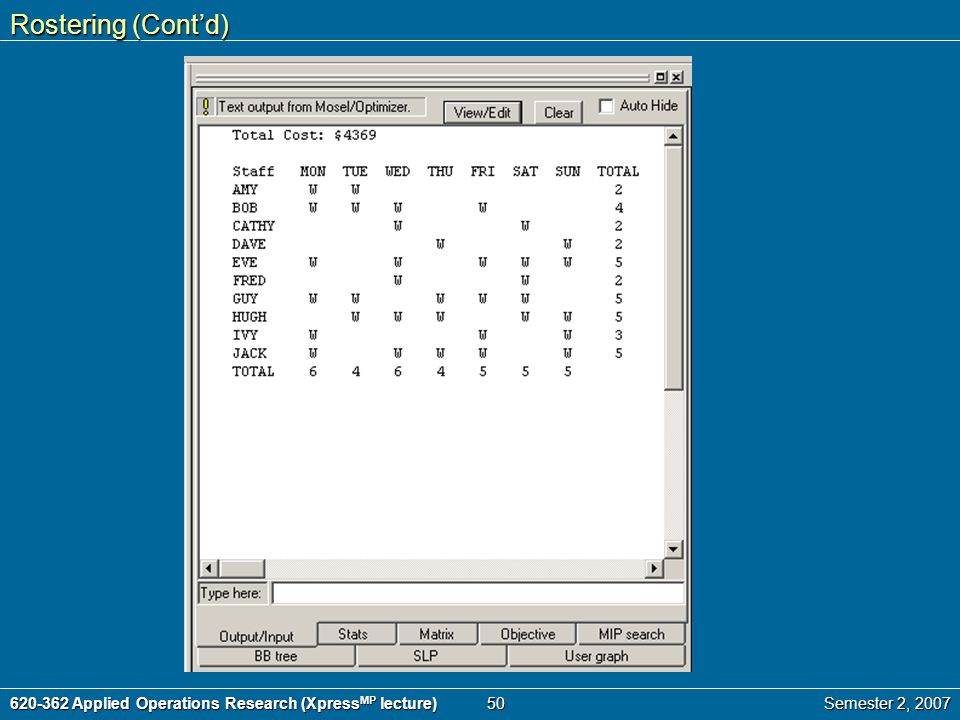This screenshot has height=720, width=960.
Task: Click the vertical scrollbar down arrow
Action: click(673, 549)
